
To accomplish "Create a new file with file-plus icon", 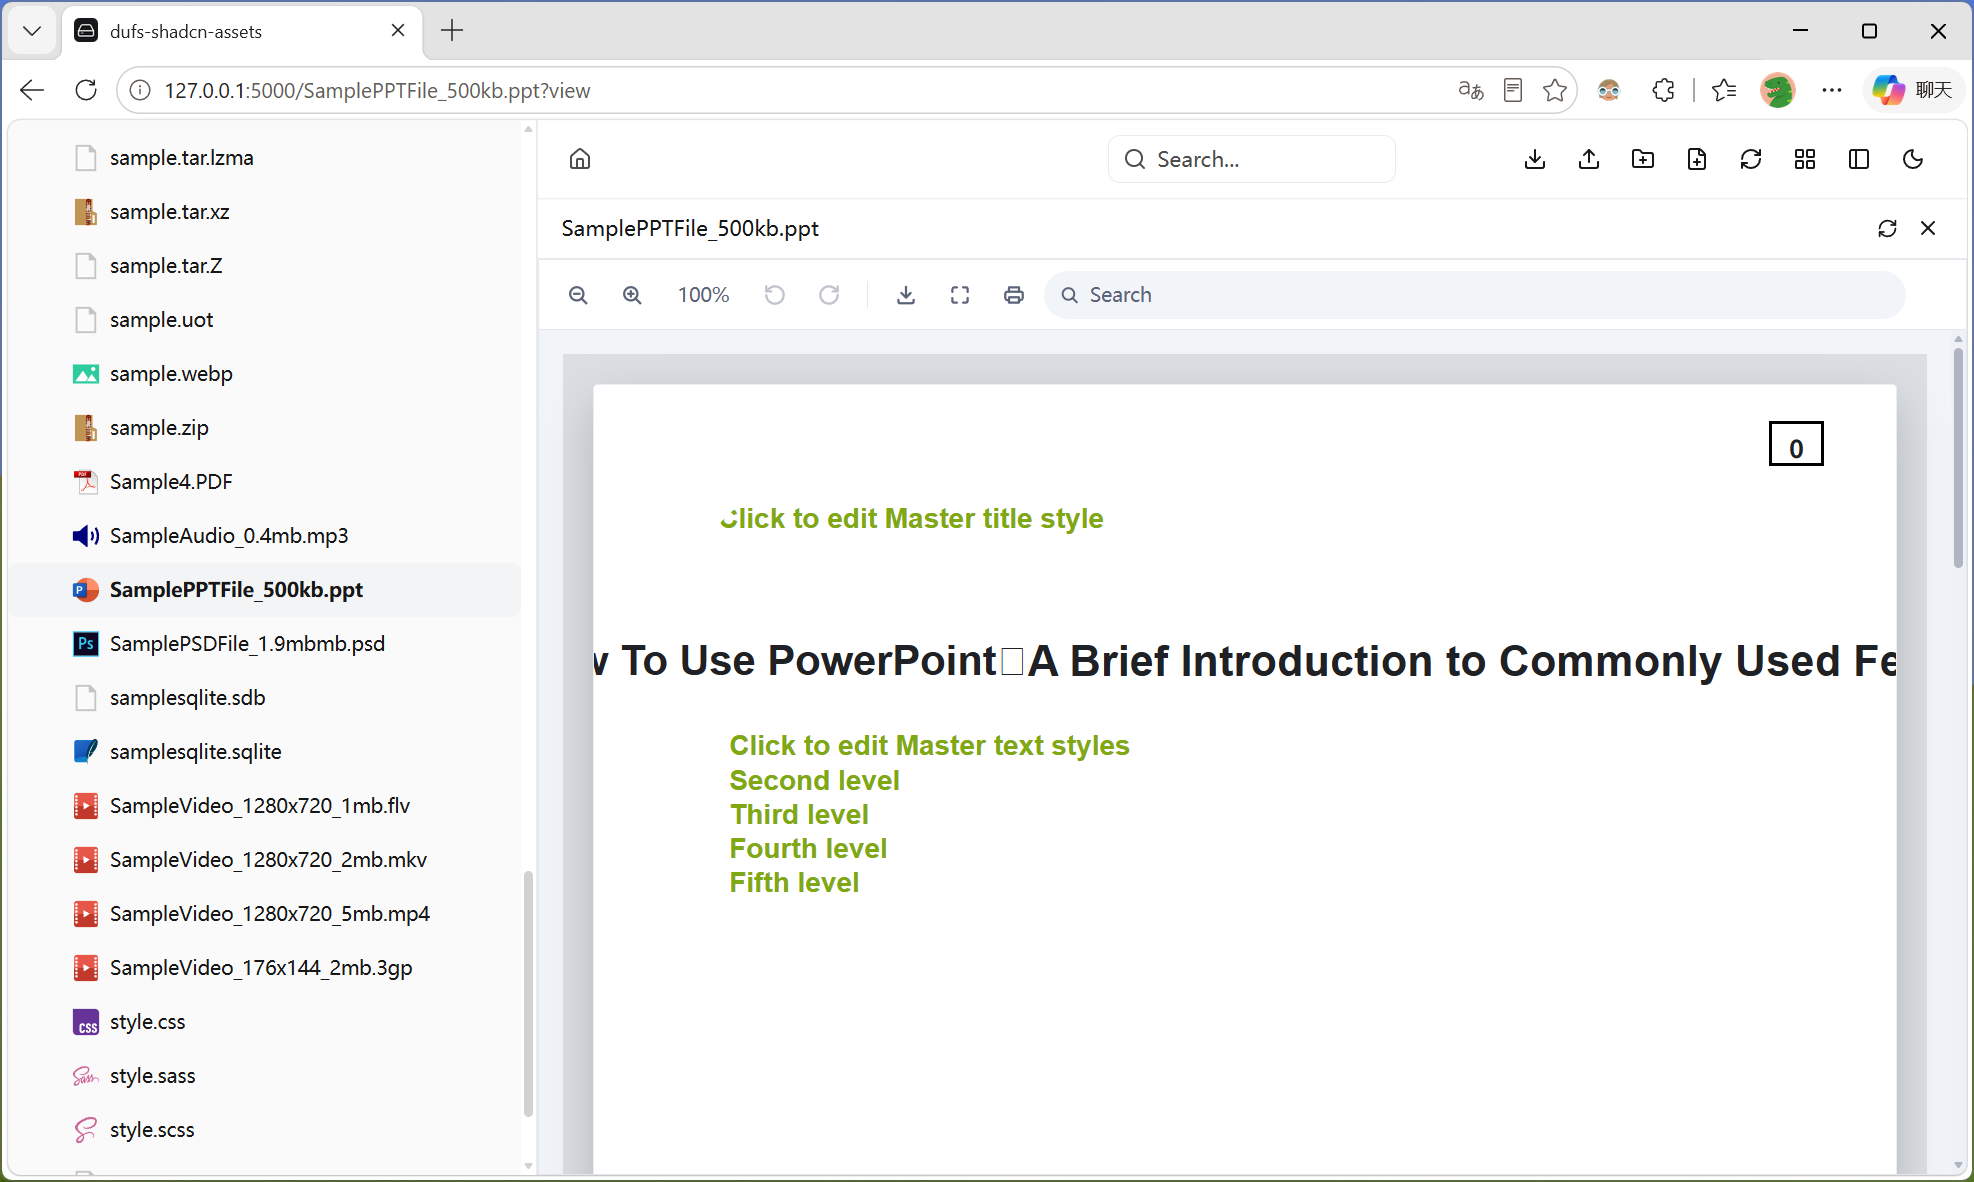I will pyautogui.click(x=1697, y=159).
